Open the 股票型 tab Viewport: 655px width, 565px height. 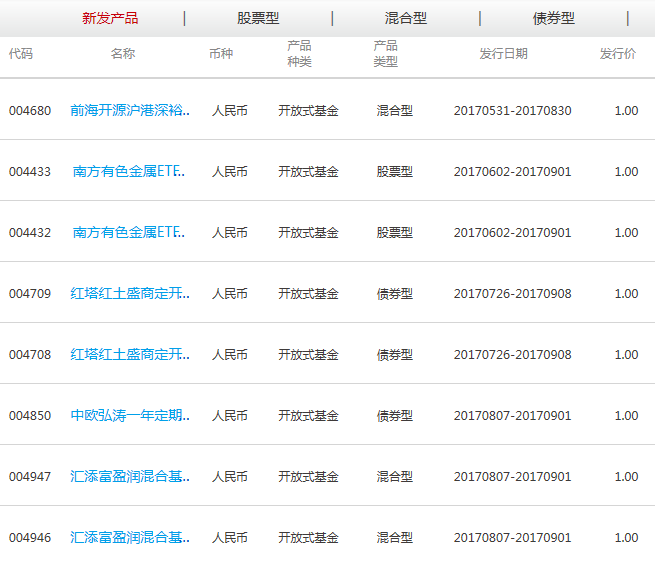[x=258, y=18]
